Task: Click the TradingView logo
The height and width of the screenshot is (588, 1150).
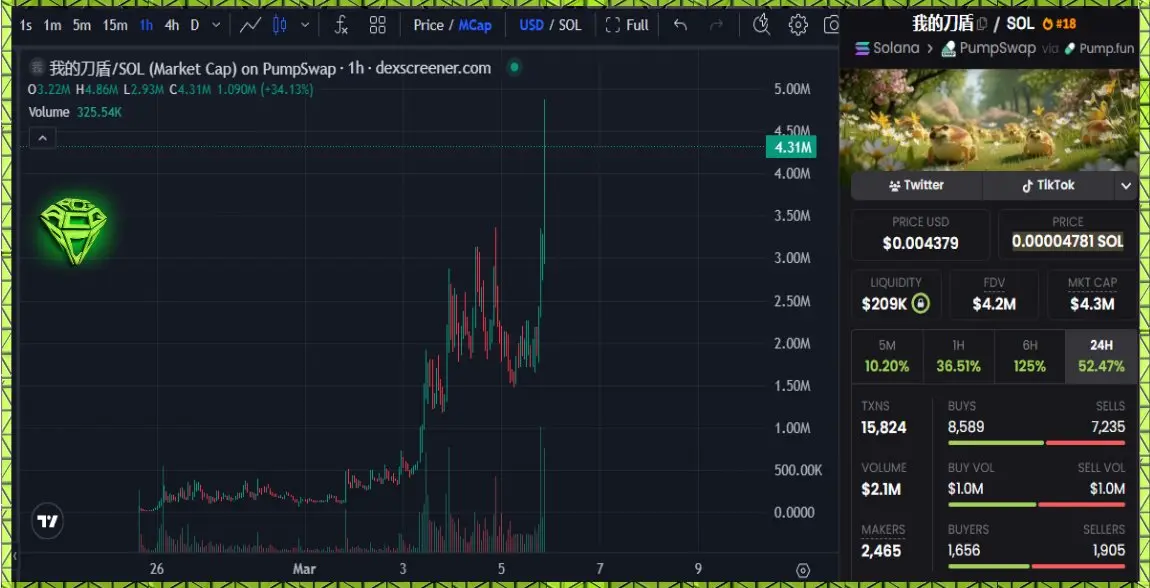Action: [48, 521]
